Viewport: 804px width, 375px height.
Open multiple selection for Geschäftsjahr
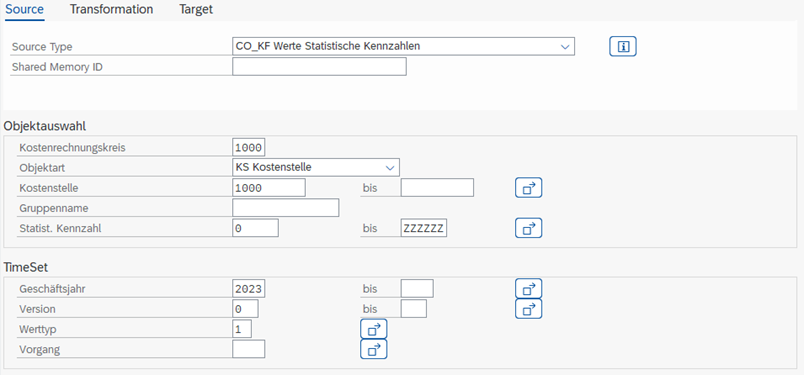tap(528, 289)
